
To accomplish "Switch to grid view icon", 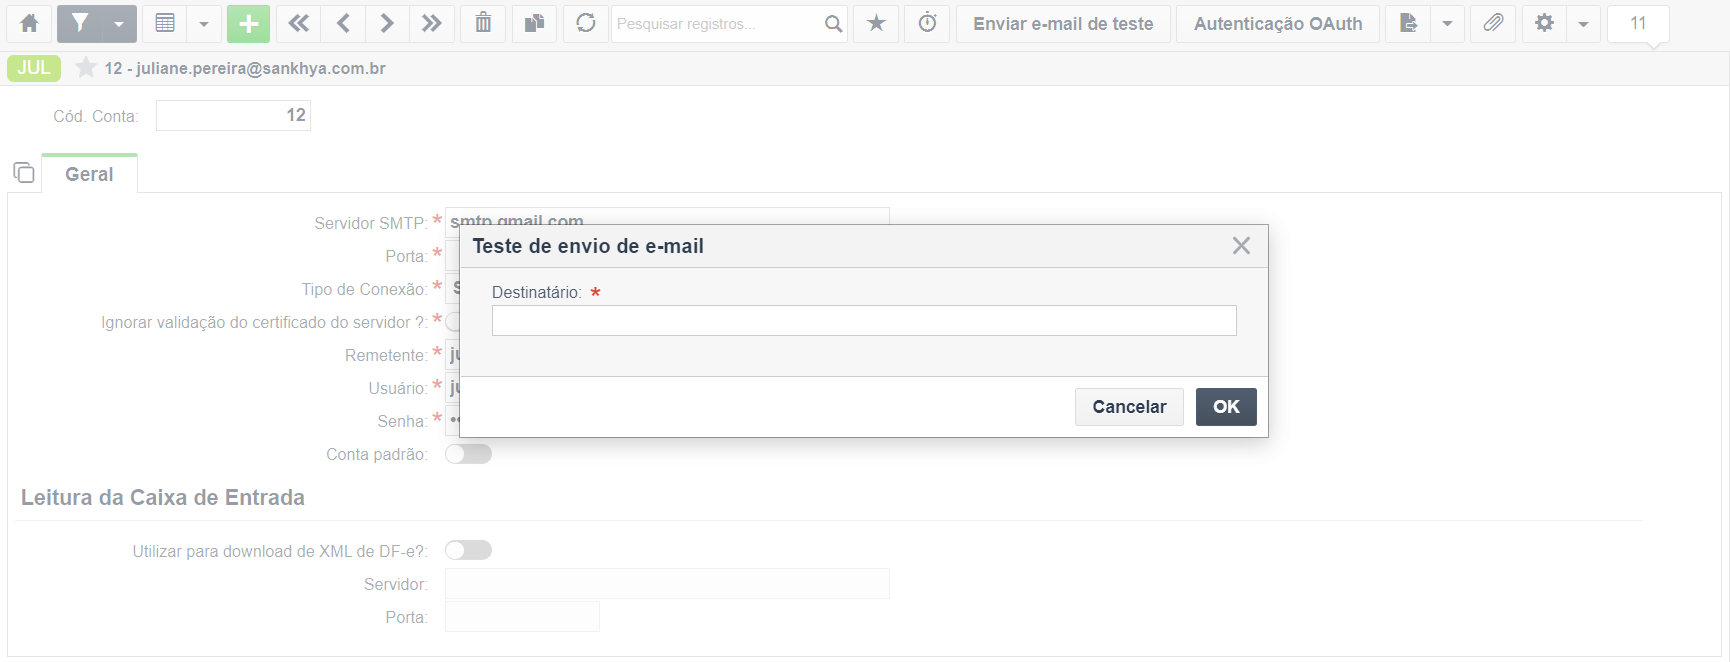I will pos(165,23).
